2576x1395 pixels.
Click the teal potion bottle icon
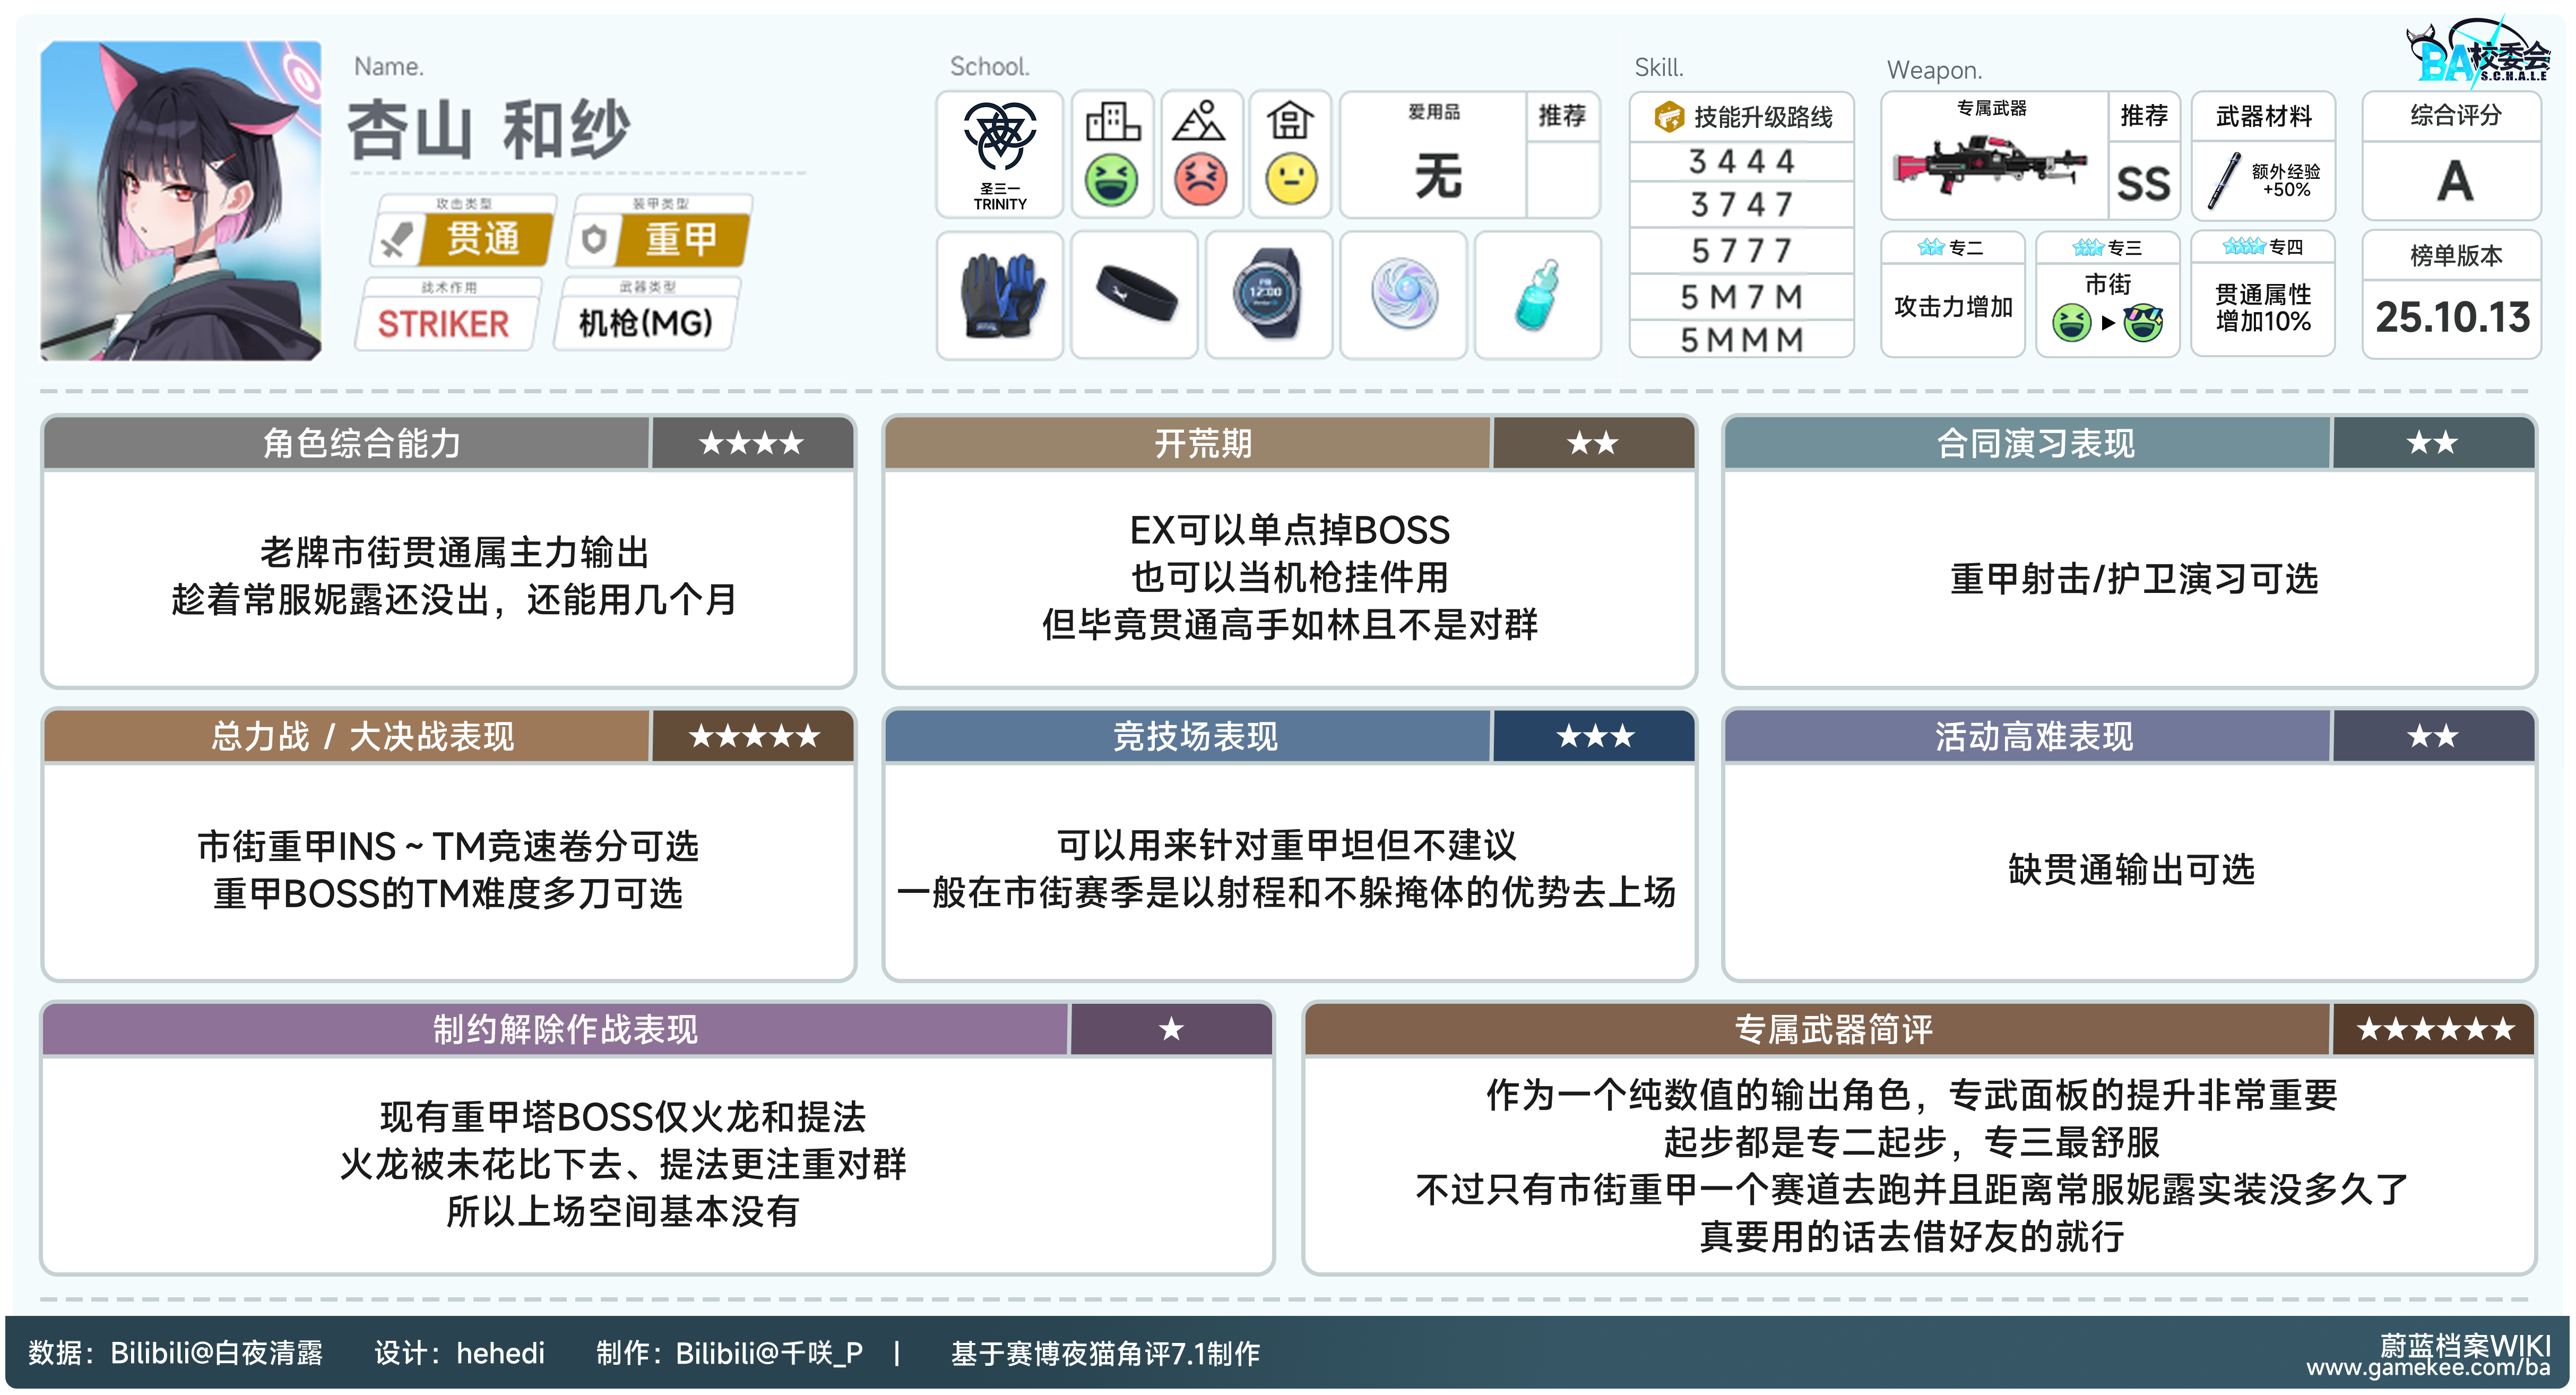click(x=1537, y=295)
